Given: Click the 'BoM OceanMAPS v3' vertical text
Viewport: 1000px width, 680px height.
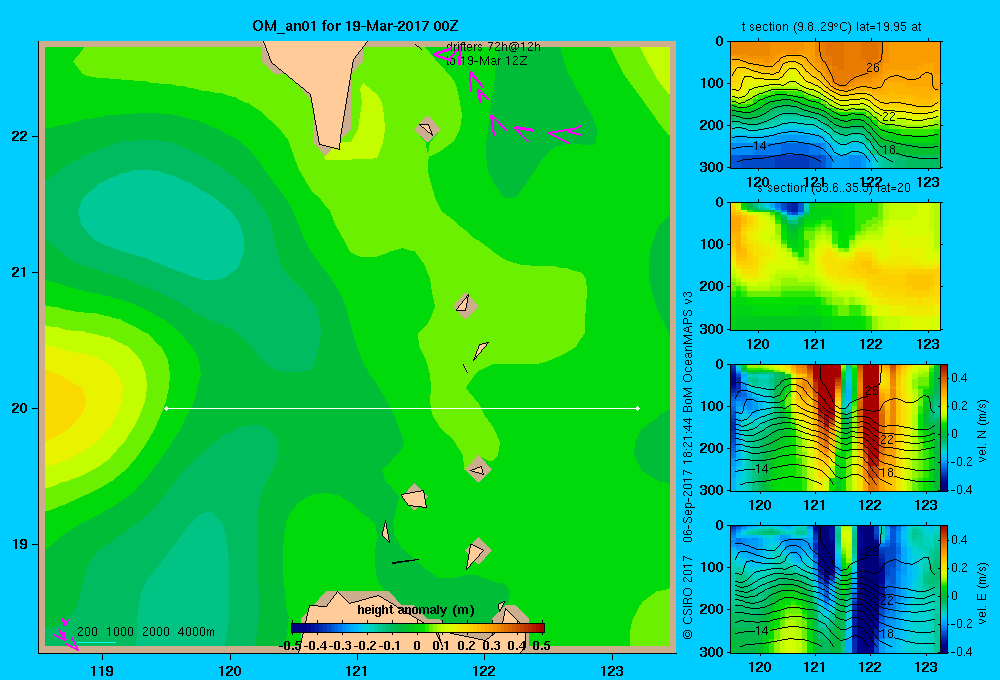Looking at the screenshot, I should tap(688, 351).
